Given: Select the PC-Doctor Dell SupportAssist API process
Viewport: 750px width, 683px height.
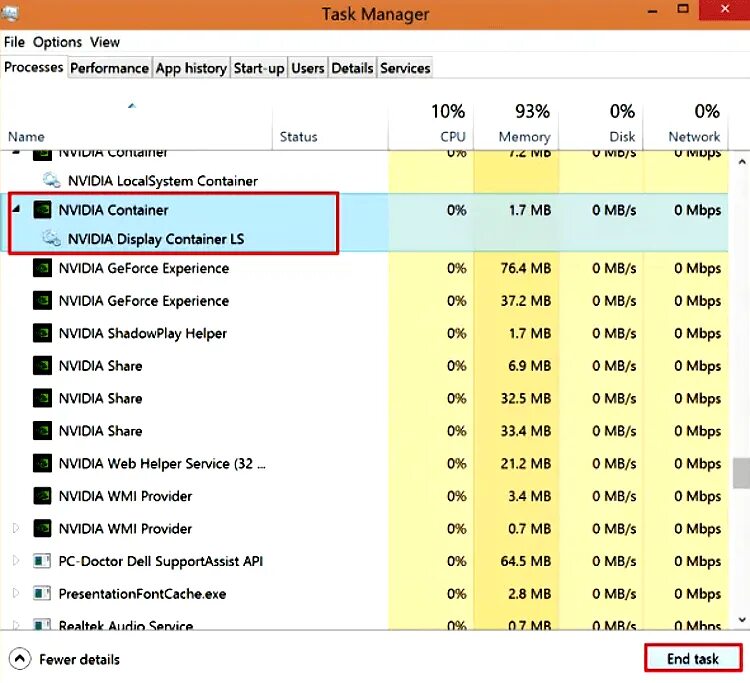Looking at the screenshot, I should coord(364,561).
